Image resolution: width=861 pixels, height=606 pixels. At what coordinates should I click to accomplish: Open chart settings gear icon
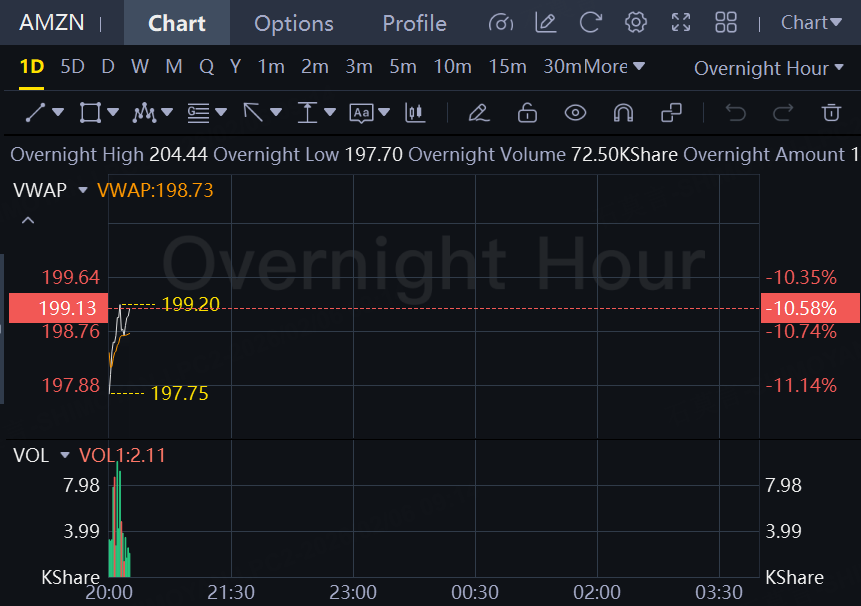(635, 22)
